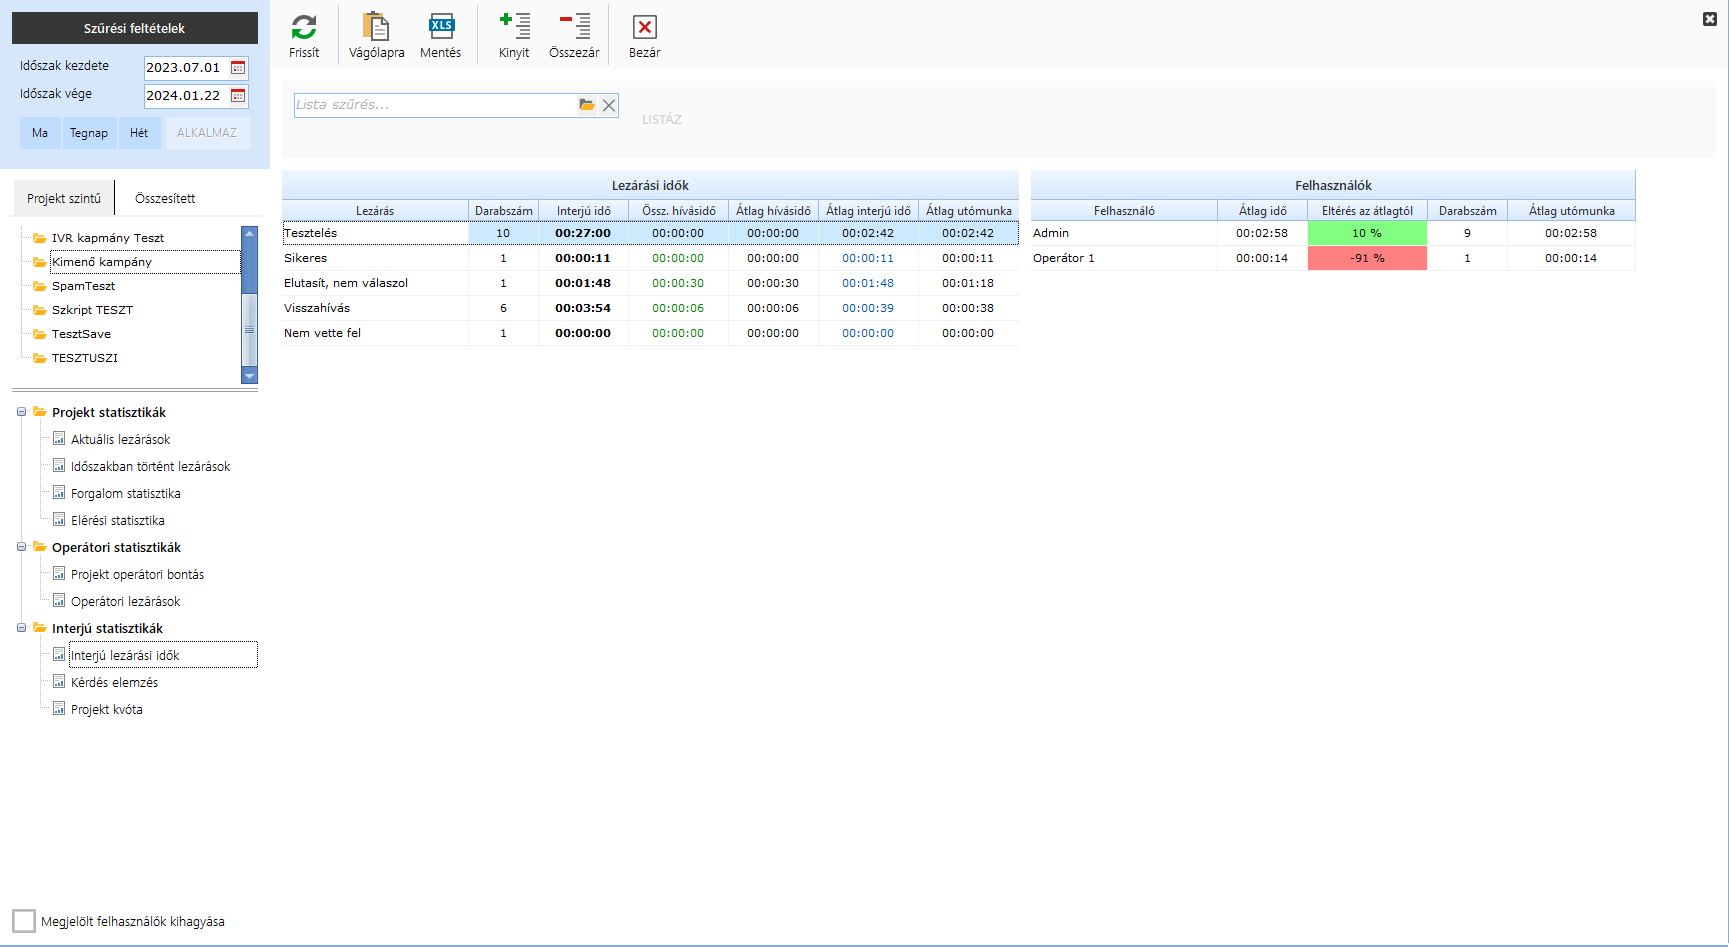Copy data with Vágólapra icon
Screen dimensions: 1729x947
(x=376, y=28)
